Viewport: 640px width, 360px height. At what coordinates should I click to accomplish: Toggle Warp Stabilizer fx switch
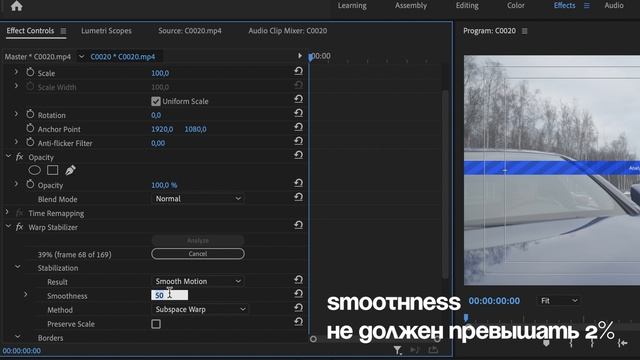tap(20, 227)
